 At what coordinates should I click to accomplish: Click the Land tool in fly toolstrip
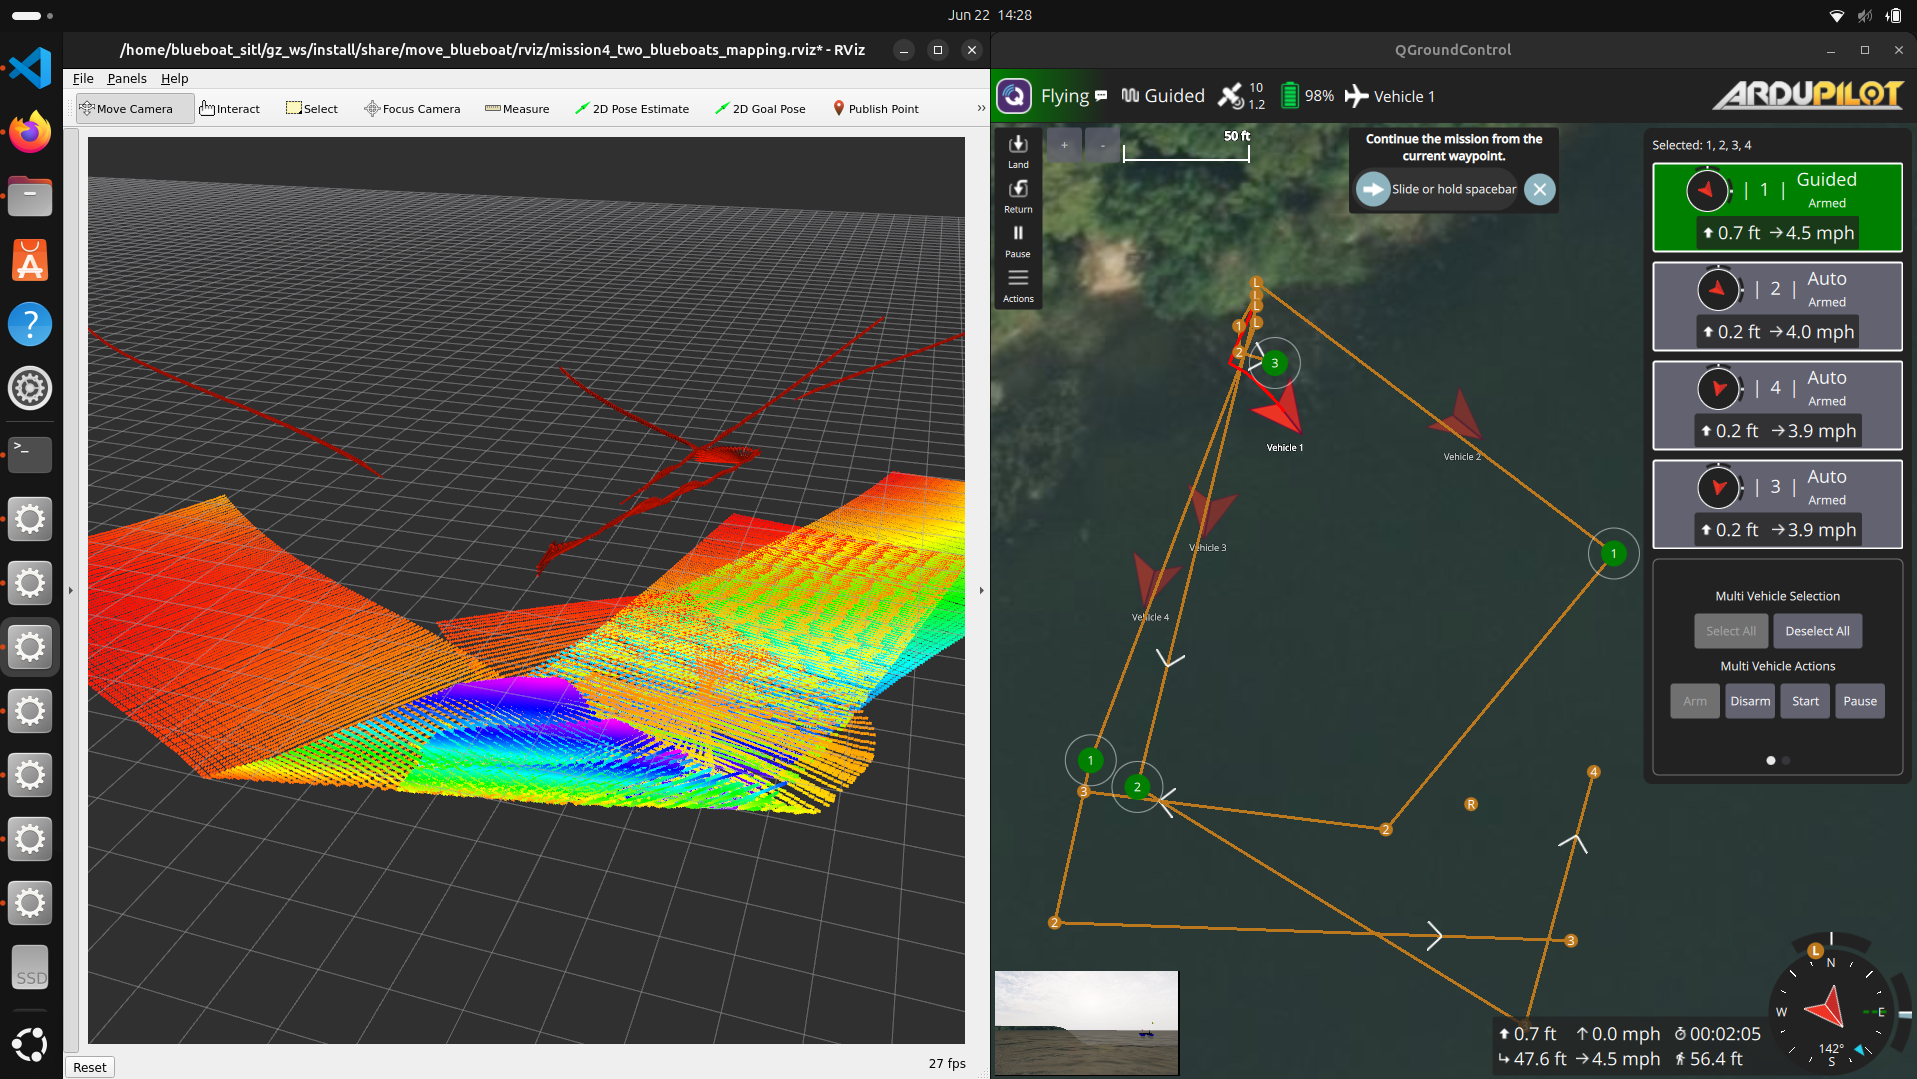tap(1018, 151)
